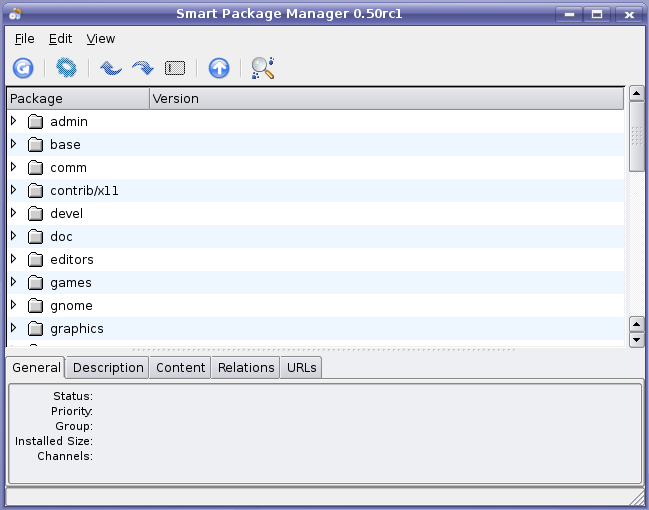
Task: Maximize the Smart Package Manager window
Action: (597, 14)
